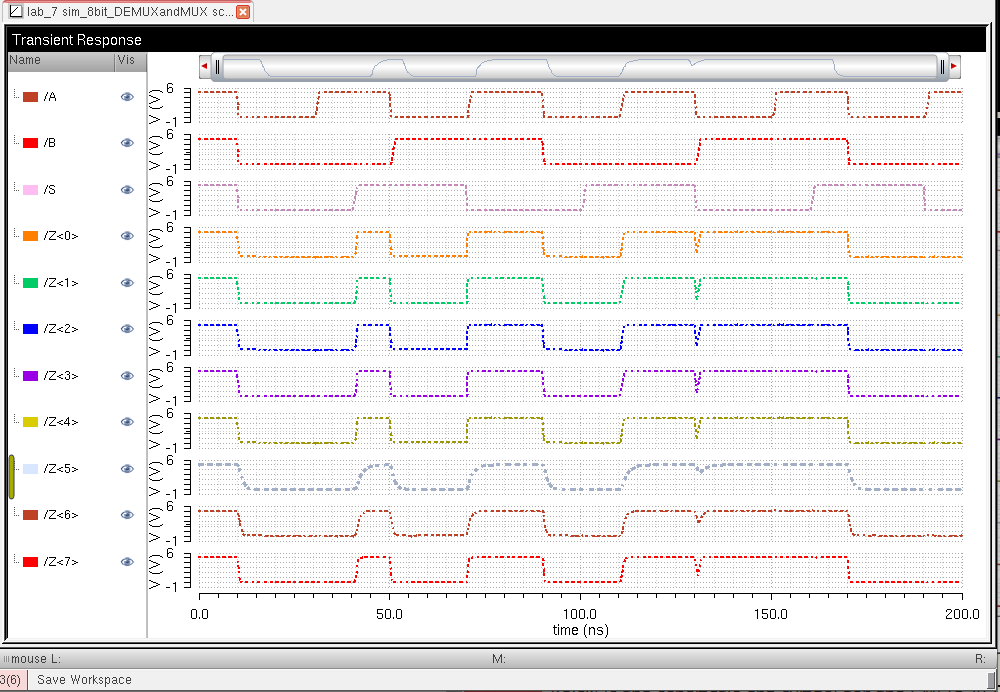
Task: Select the /Z<1> signal name
Action: click(x=61, y=283)
